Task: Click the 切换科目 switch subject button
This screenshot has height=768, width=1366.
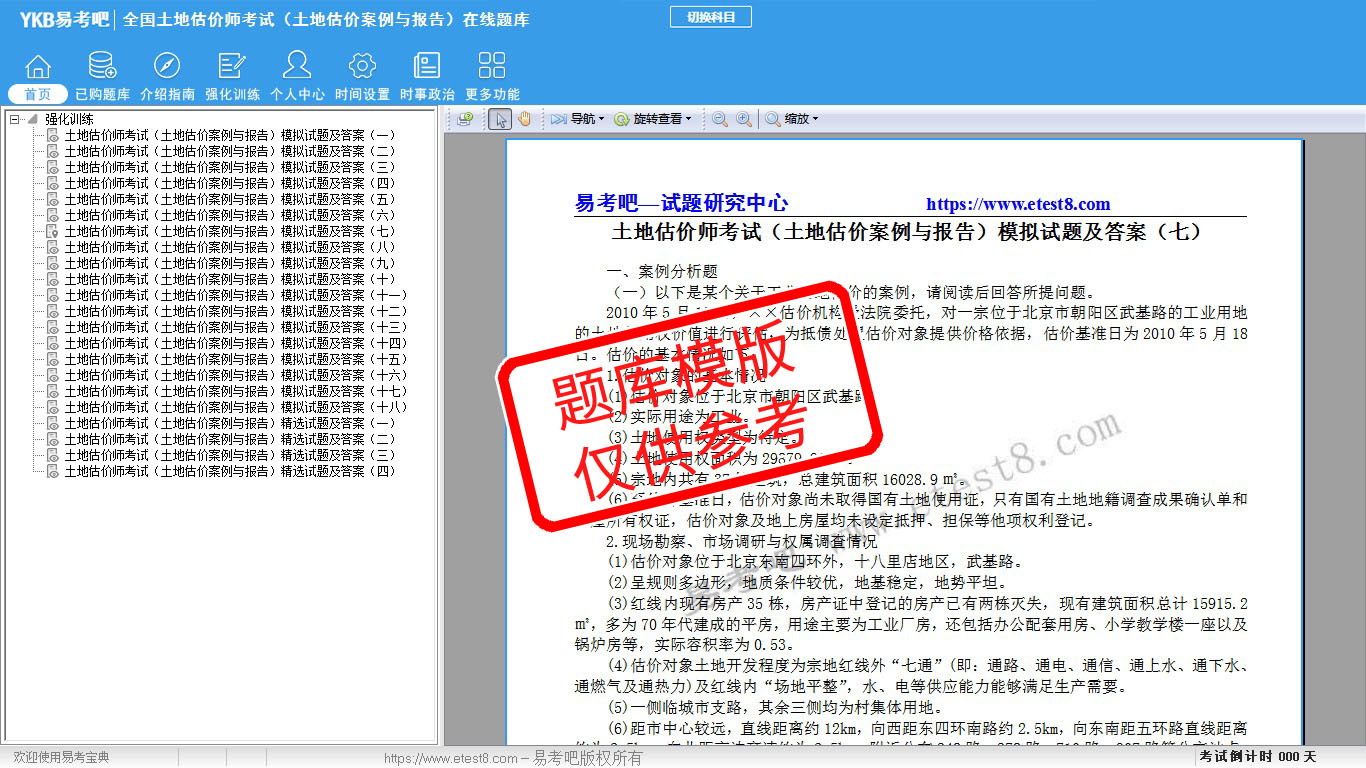Action: click(x=710, y=17)
